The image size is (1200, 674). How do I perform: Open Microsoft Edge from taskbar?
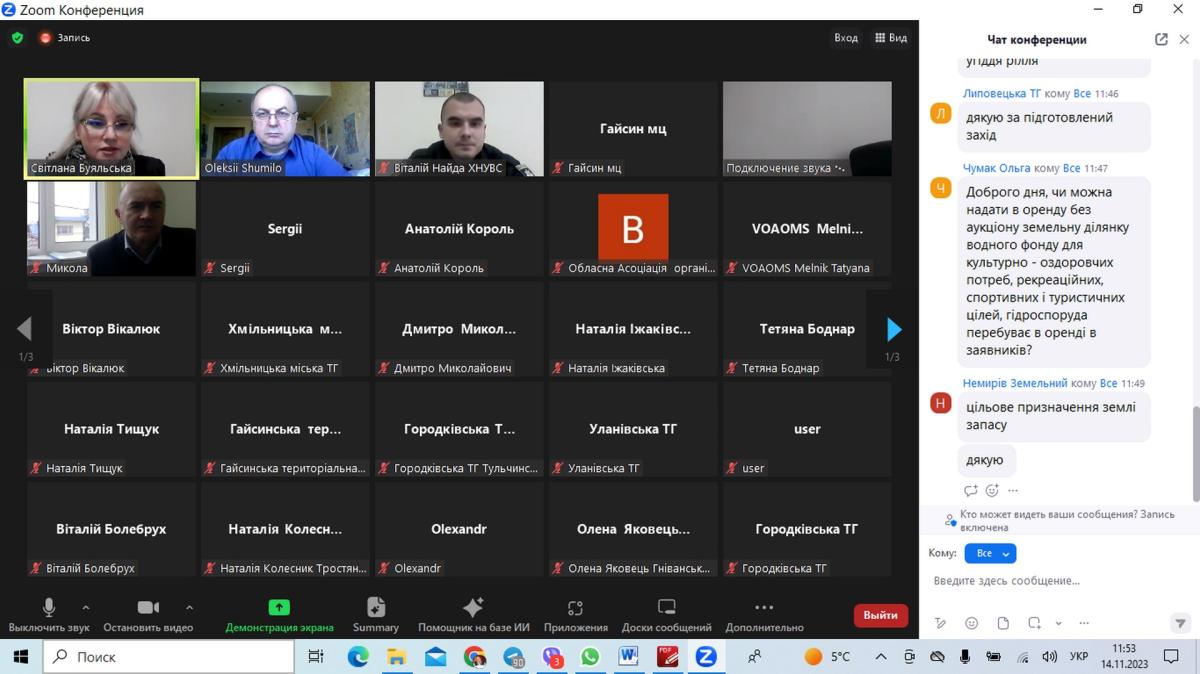(358, 657)
